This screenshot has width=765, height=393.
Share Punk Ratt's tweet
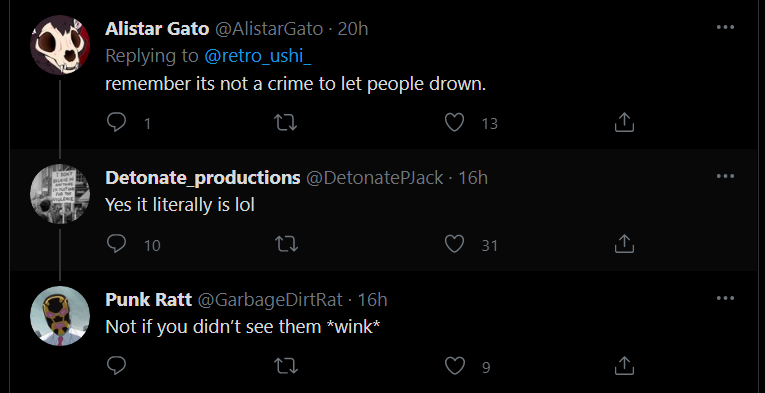624,365
